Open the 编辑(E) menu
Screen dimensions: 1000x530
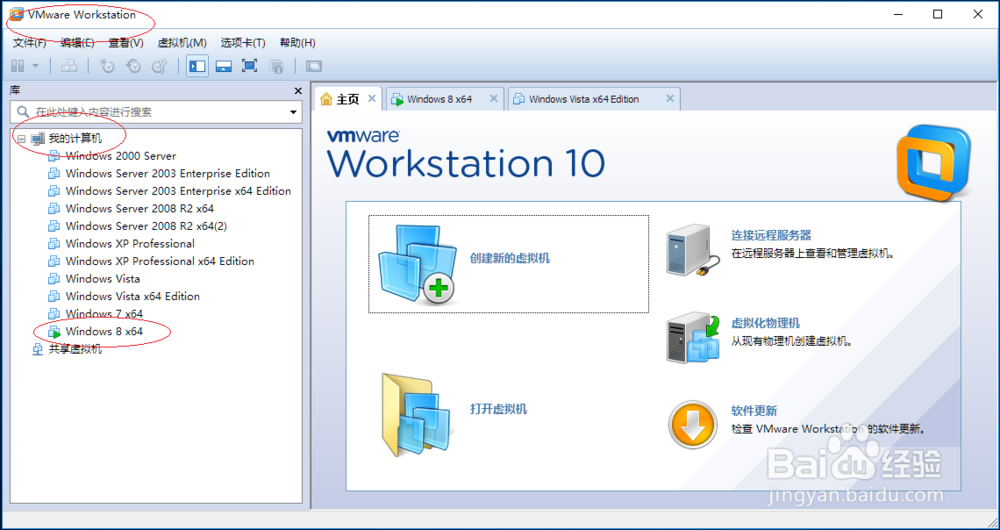(x=77, y=43)
